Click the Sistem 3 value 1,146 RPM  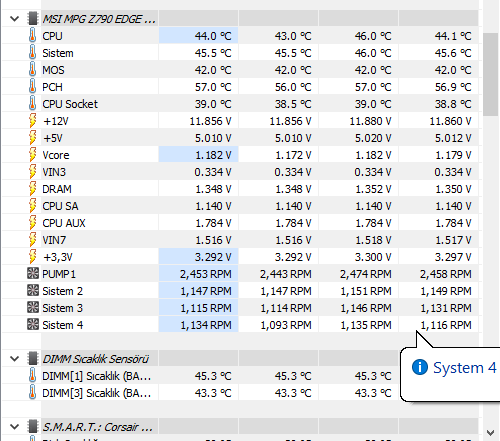click(366, 308)
